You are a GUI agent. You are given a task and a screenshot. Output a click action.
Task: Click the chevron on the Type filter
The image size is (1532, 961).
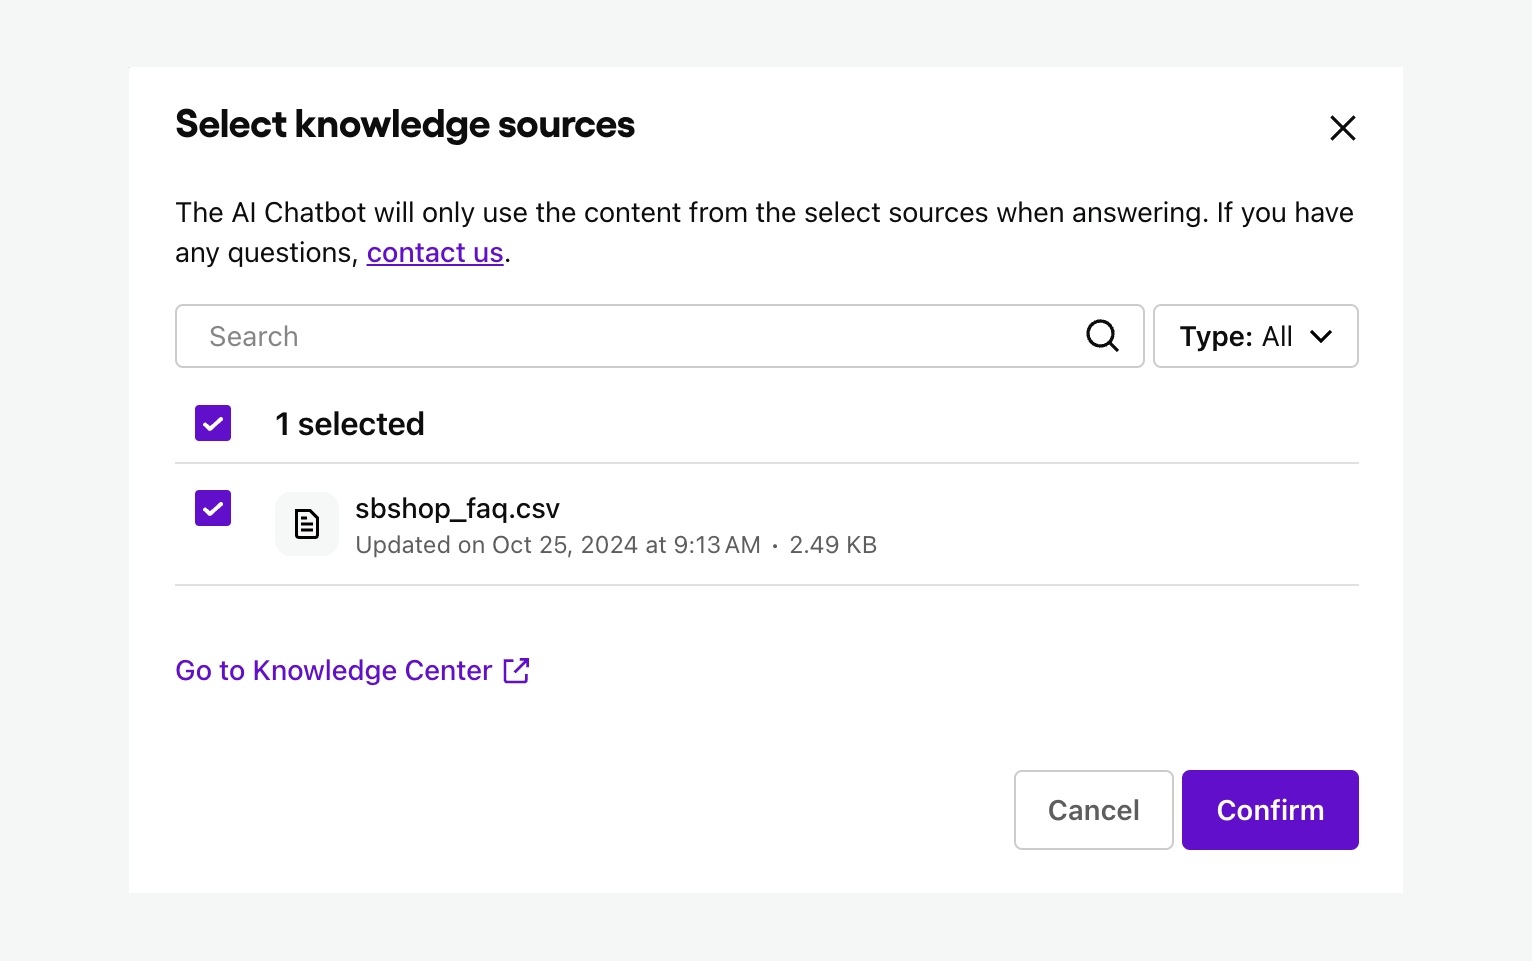click(x=1322, y=336)
